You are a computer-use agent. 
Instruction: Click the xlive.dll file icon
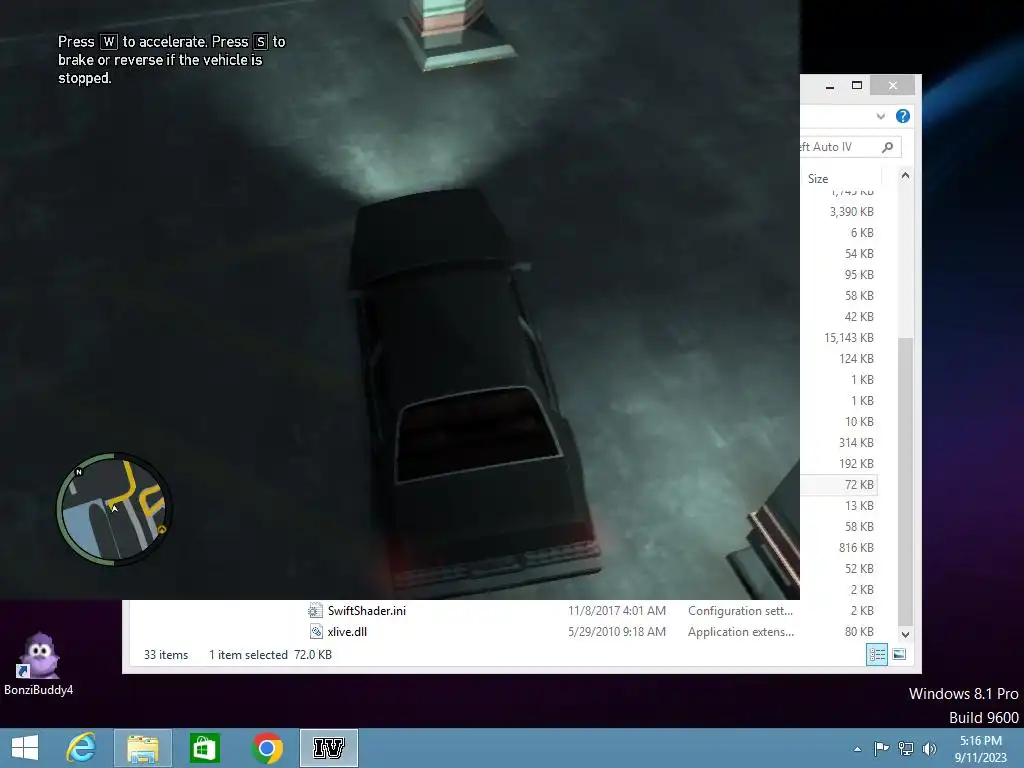[x=315, y=632]
